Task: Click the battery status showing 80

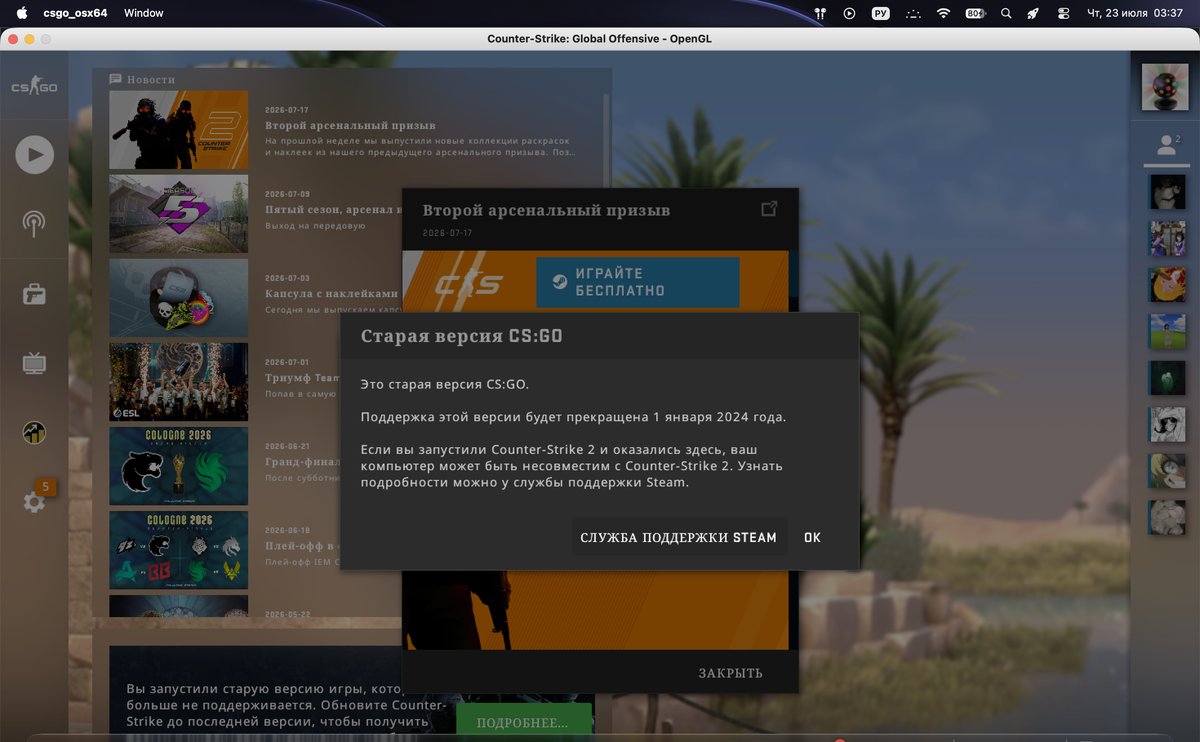Action: point(975,13)
